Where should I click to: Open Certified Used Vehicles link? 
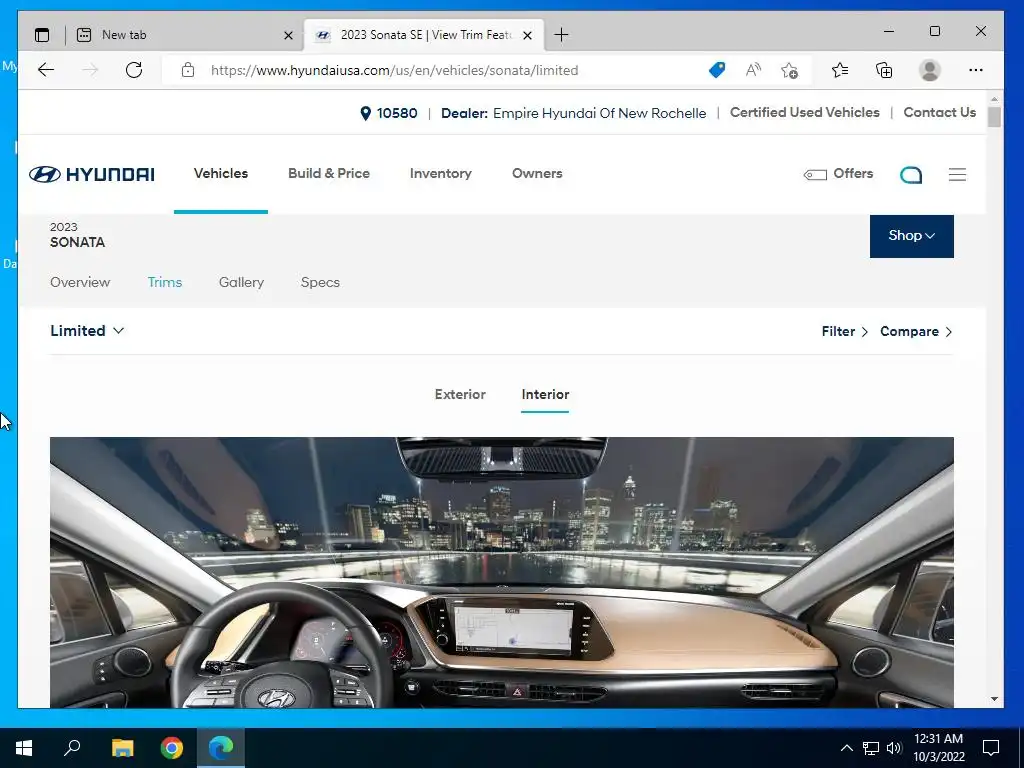805,112
